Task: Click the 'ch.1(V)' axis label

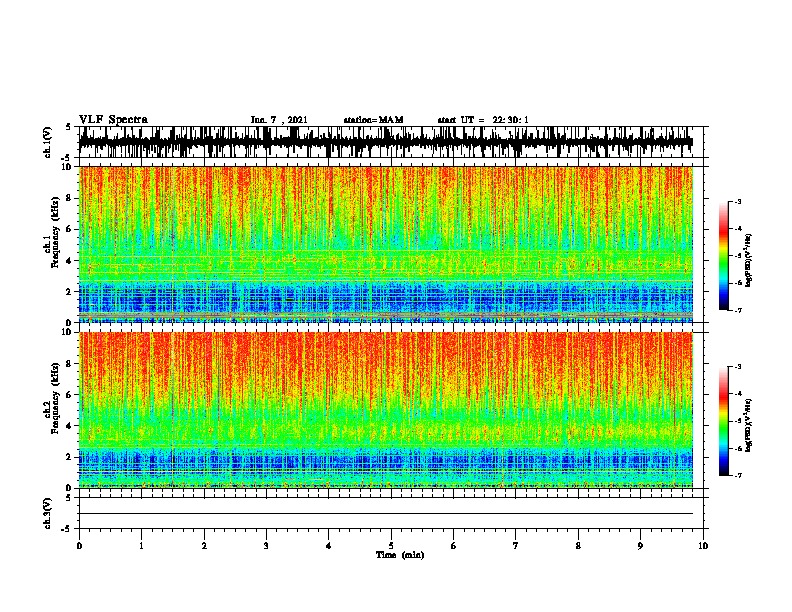Action: (x=48, y=142)
